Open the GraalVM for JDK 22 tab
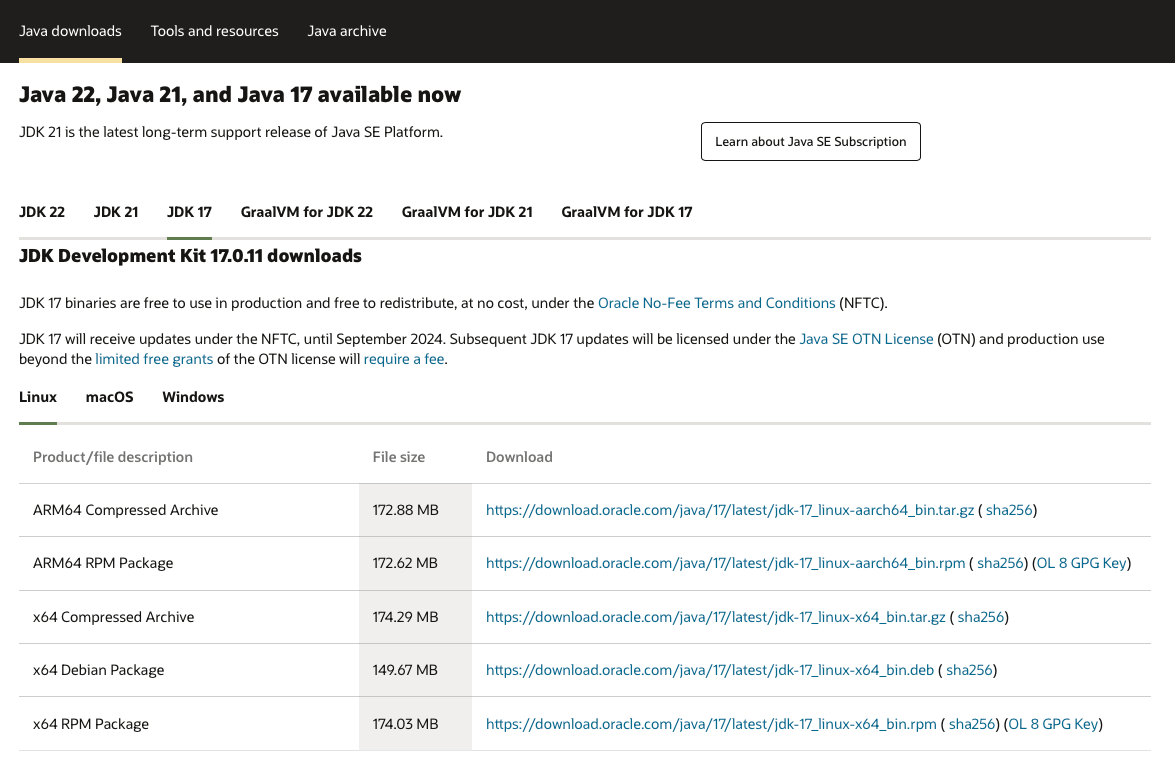This screenshot has width=1175, height=764. point(306,212)
